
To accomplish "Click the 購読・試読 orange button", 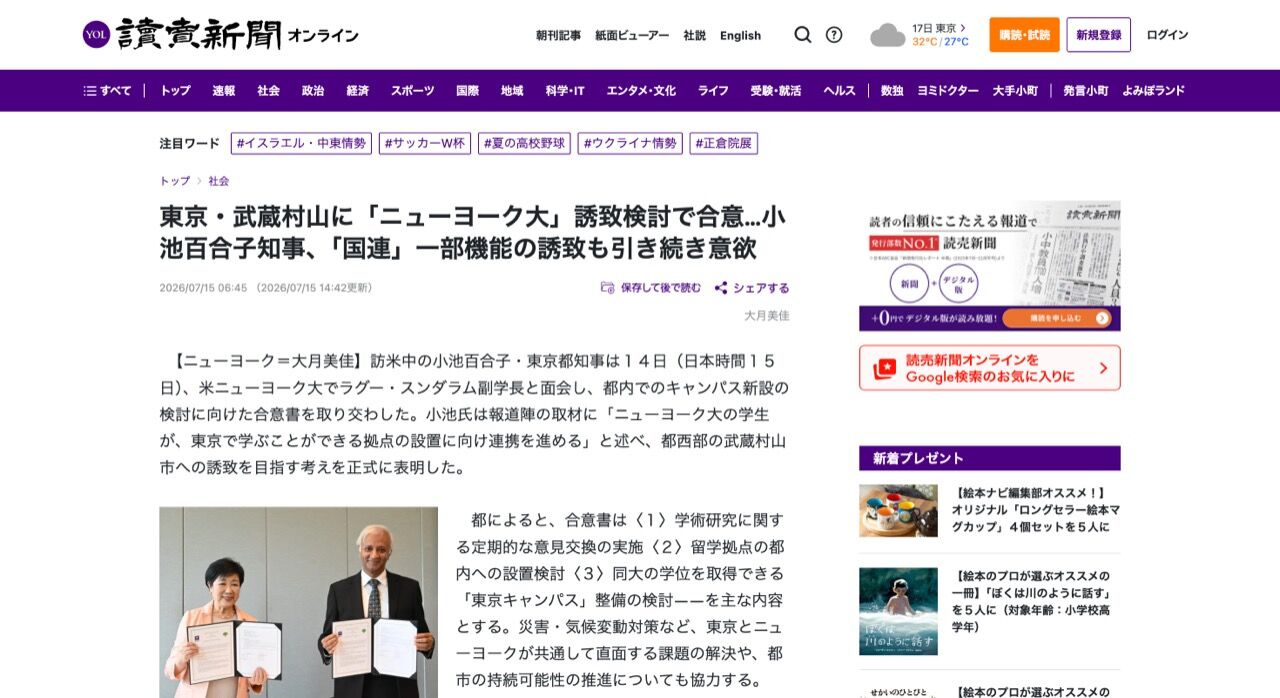I will coord(1024,35).
